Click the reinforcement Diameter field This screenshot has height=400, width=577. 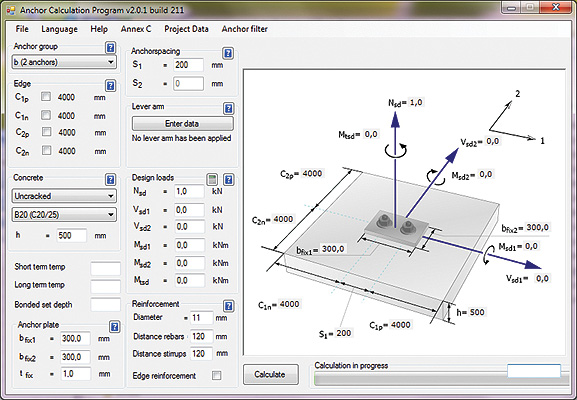(x=202, y=318)
